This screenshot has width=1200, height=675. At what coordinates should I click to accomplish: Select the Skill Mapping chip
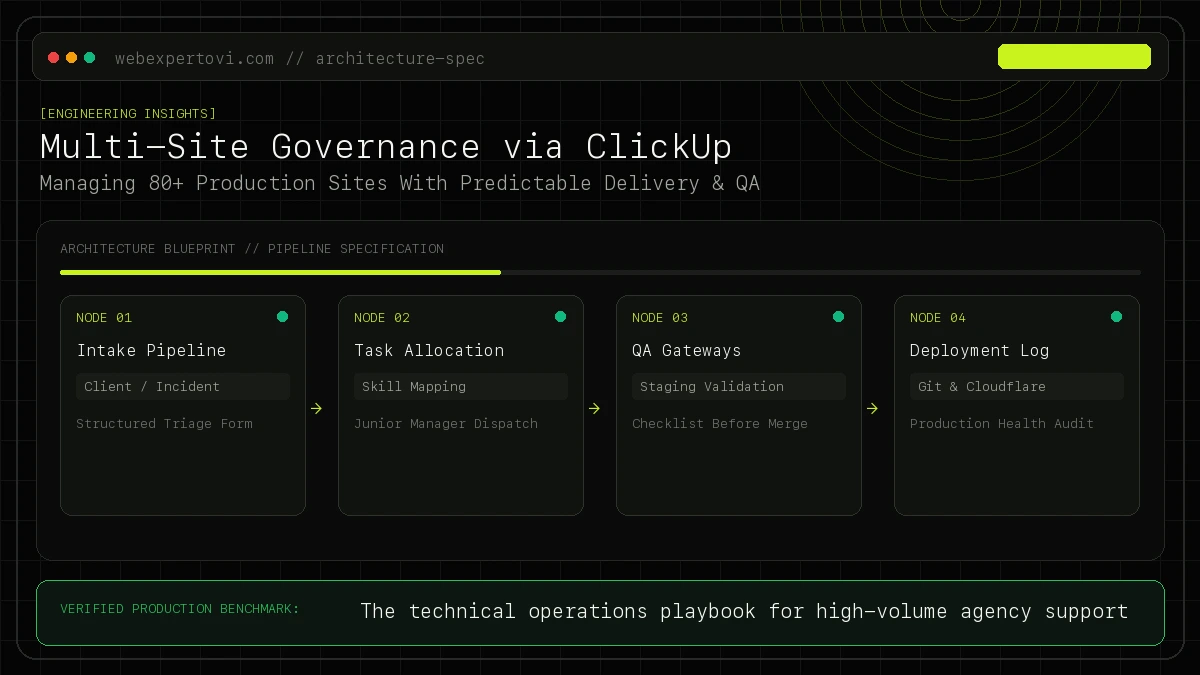461,387
